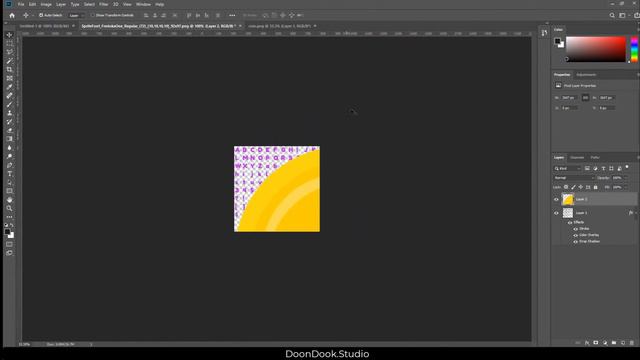Add a layer mask at panel bottom
Image resolution: width=640 pixels, height=360 pixels.
[596, 343]
